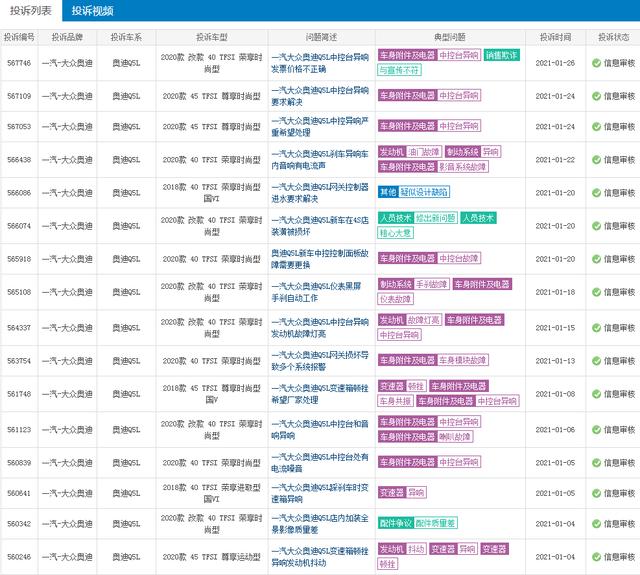Click the green check icon for complaint 566074
640x575 pixels.
coord(596,226)
